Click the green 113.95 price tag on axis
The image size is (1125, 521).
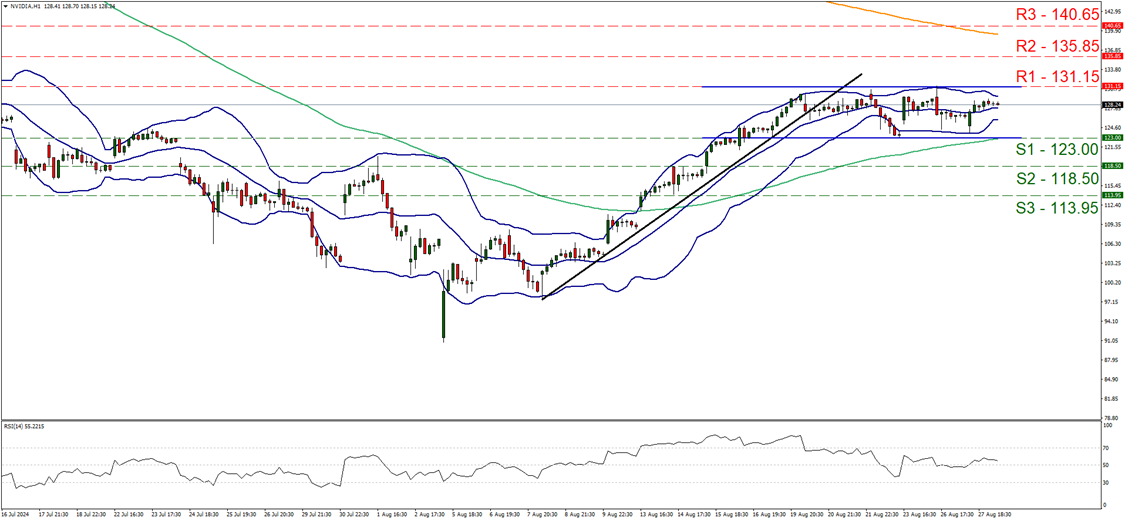pos(1113,196)
